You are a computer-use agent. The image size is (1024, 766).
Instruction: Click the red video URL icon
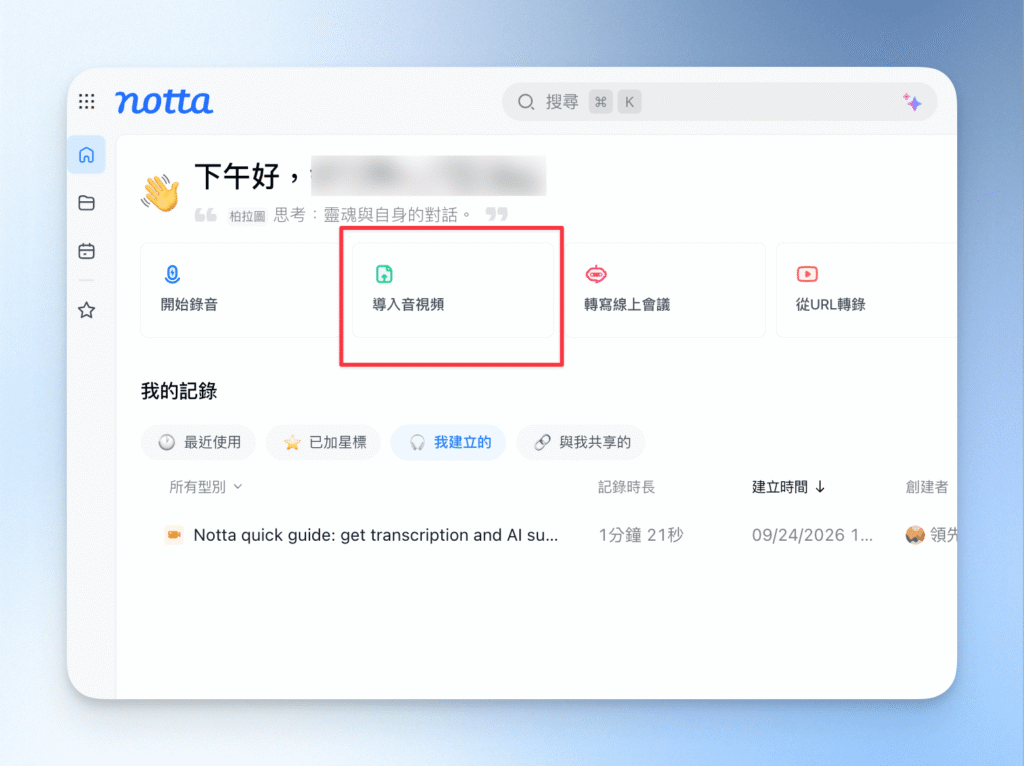coord(807,274)
